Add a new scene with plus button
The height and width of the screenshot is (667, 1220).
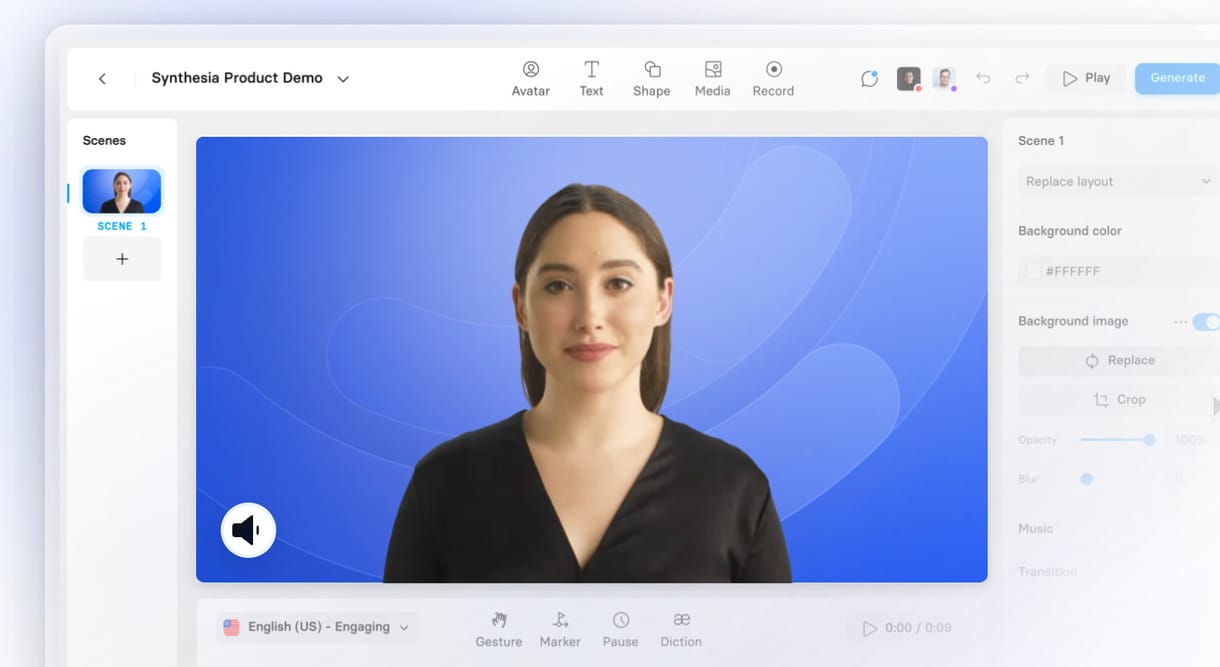tap(122, 259)
